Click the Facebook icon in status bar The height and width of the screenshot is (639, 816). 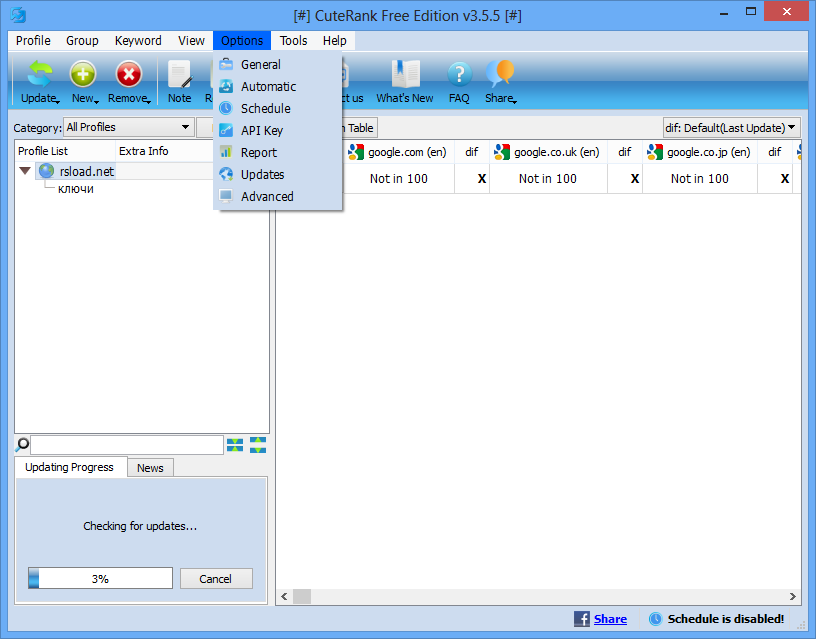[582, 619]
